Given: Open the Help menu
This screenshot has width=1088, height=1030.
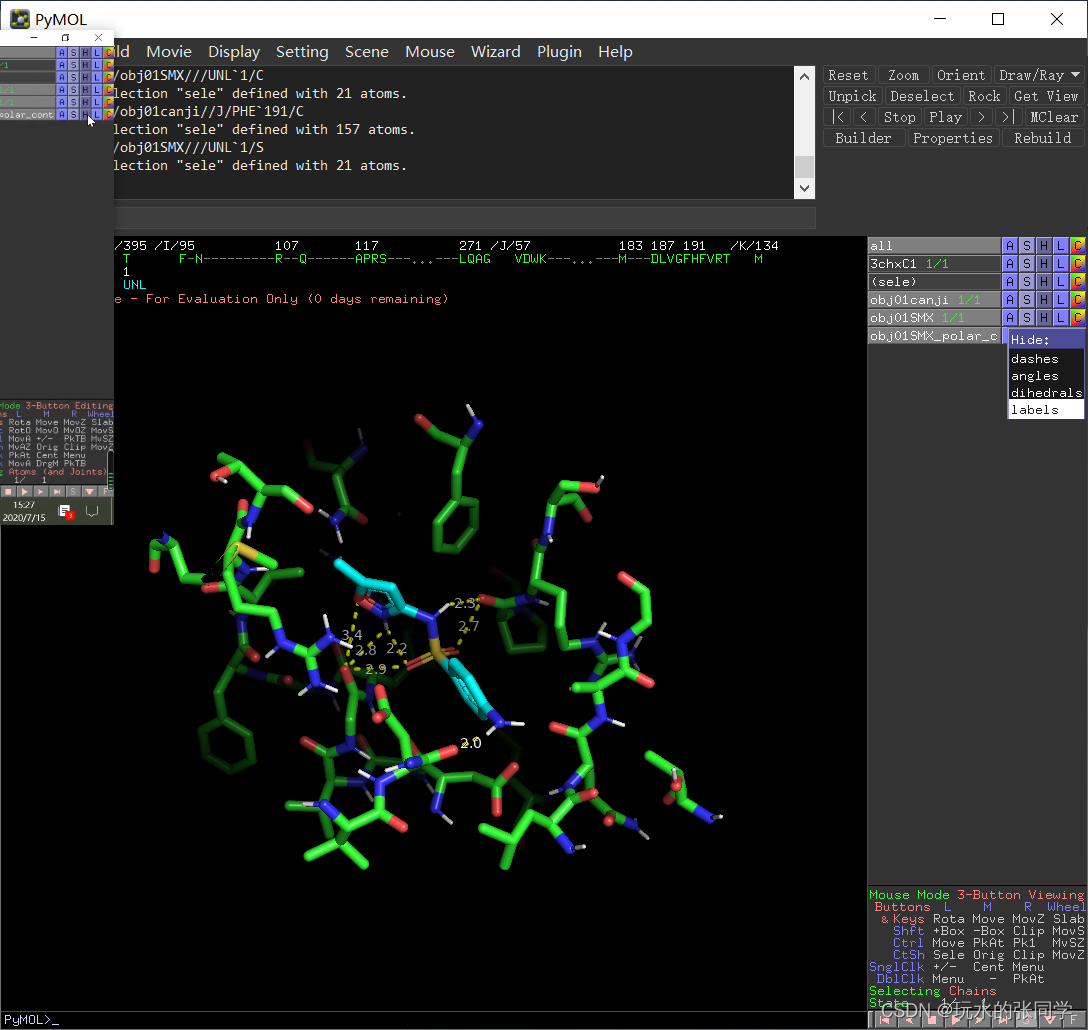Looking at the screenshot, I should coord(615,52).
